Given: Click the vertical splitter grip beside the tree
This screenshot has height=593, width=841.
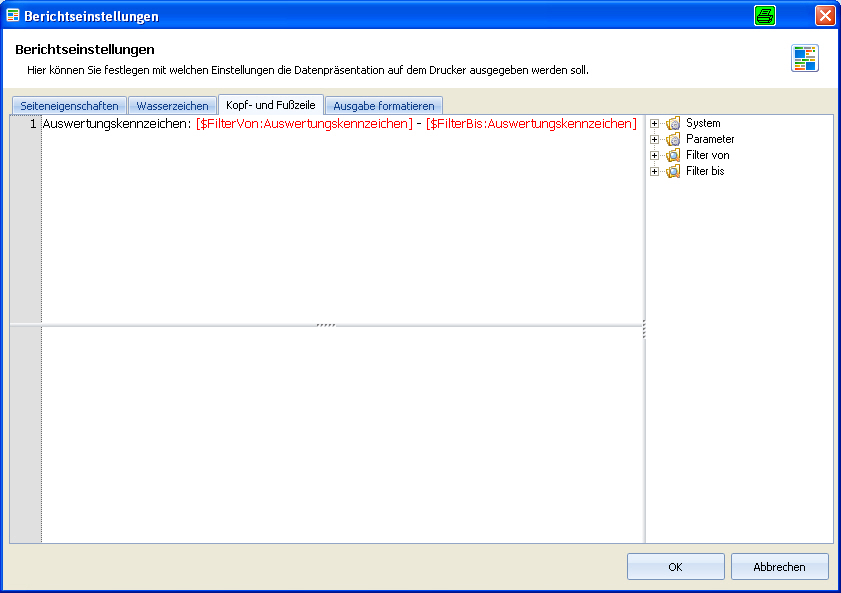Looking at the screenshot, I should (644, 329).
